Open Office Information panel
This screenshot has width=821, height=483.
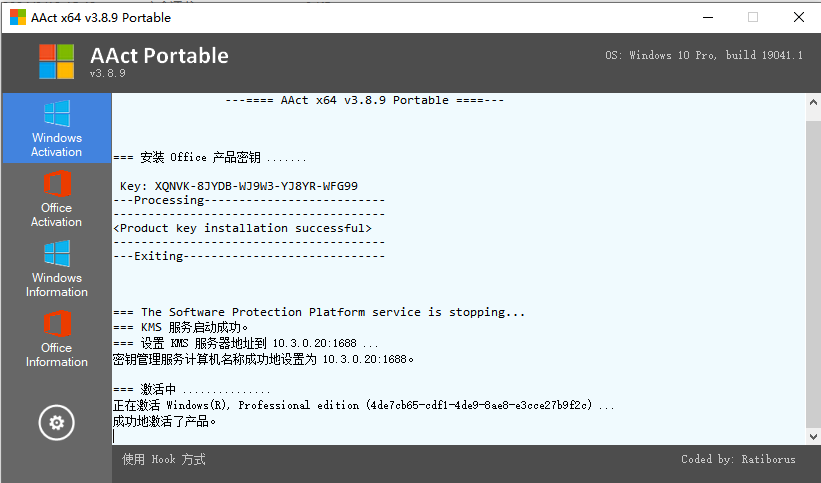click(x=57, y=339)
